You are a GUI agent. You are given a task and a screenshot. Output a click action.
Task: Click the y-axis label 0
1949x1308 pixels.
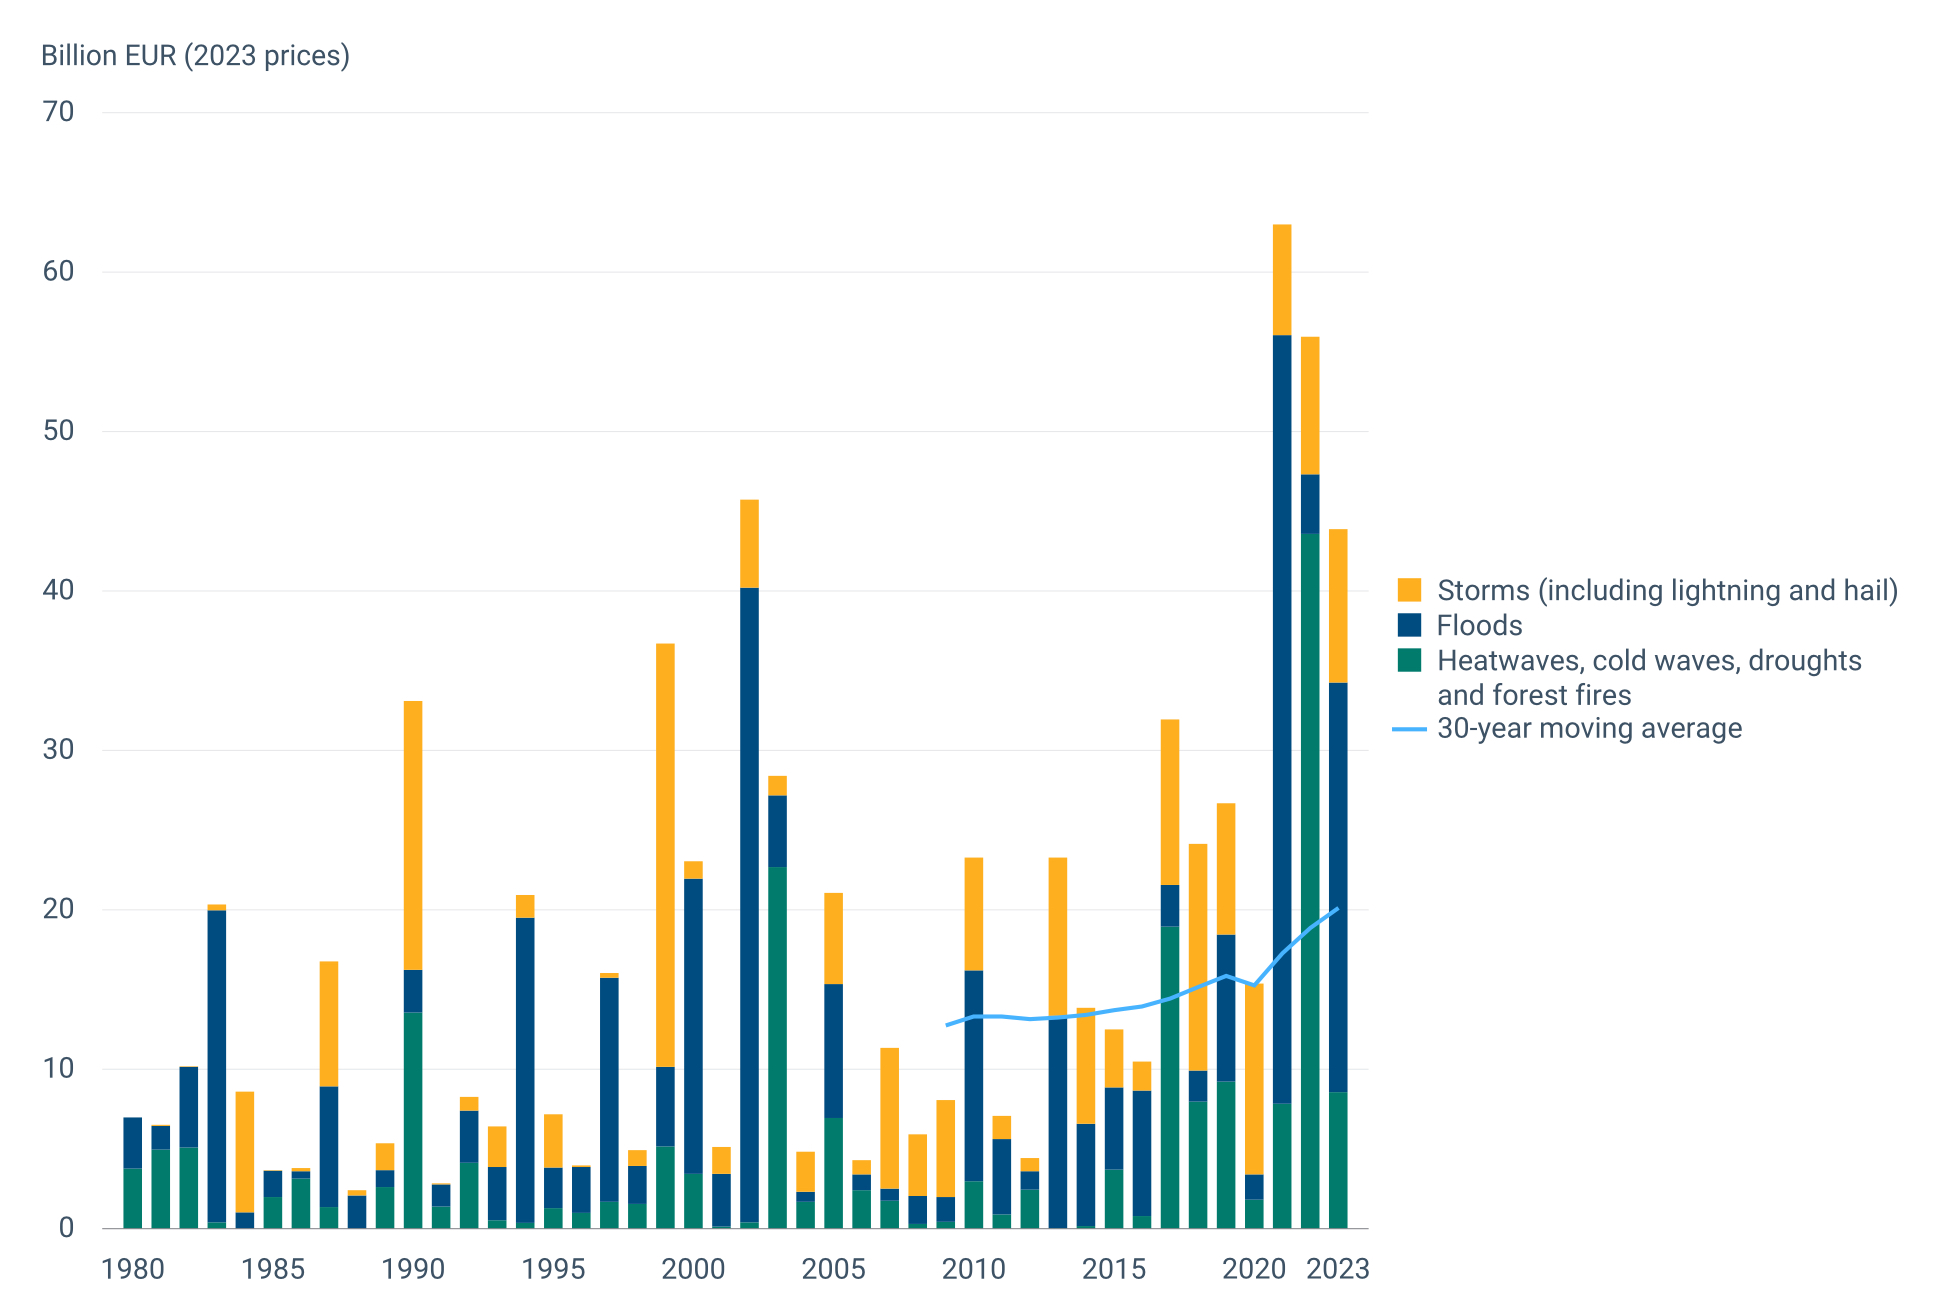click(66, 1228)
